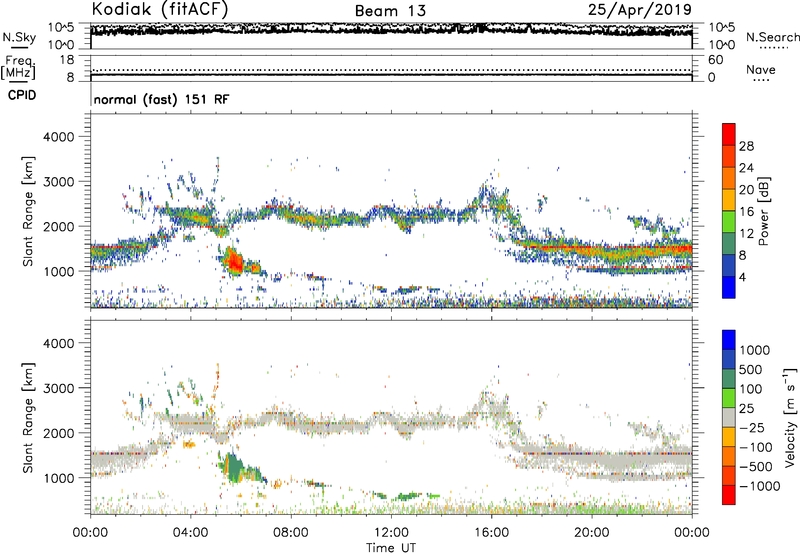This screenshot has height=554, width=800.
Task: Click the 'Time UT' axis label
Action: (x=391, y=548)
